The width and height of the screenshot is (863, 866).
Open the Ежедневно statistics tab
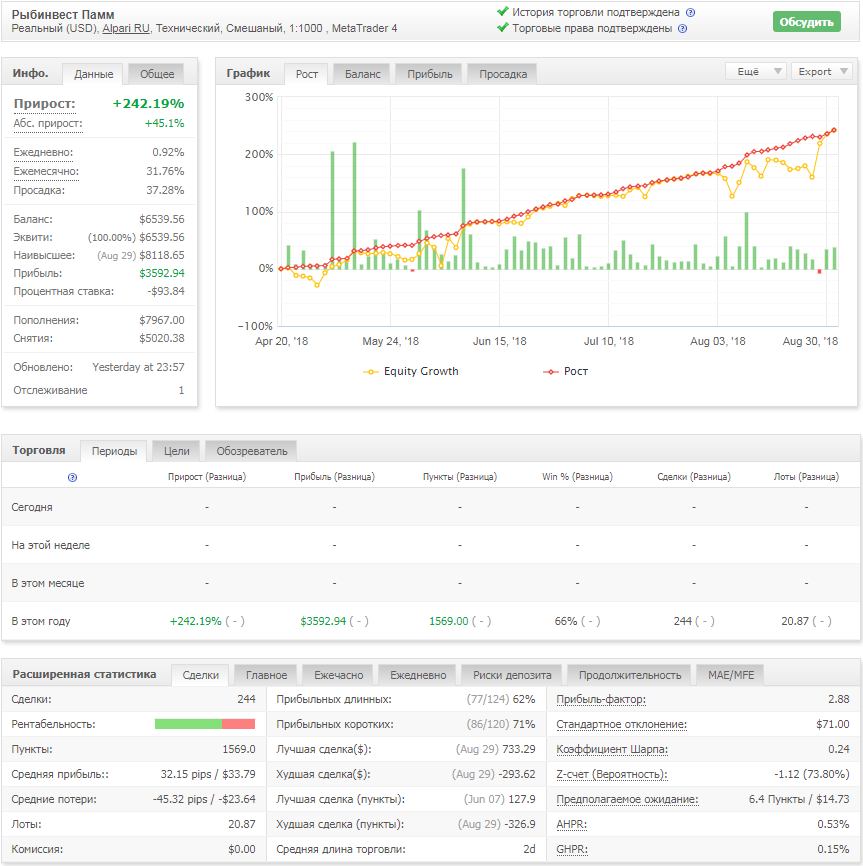pos(418,675)
